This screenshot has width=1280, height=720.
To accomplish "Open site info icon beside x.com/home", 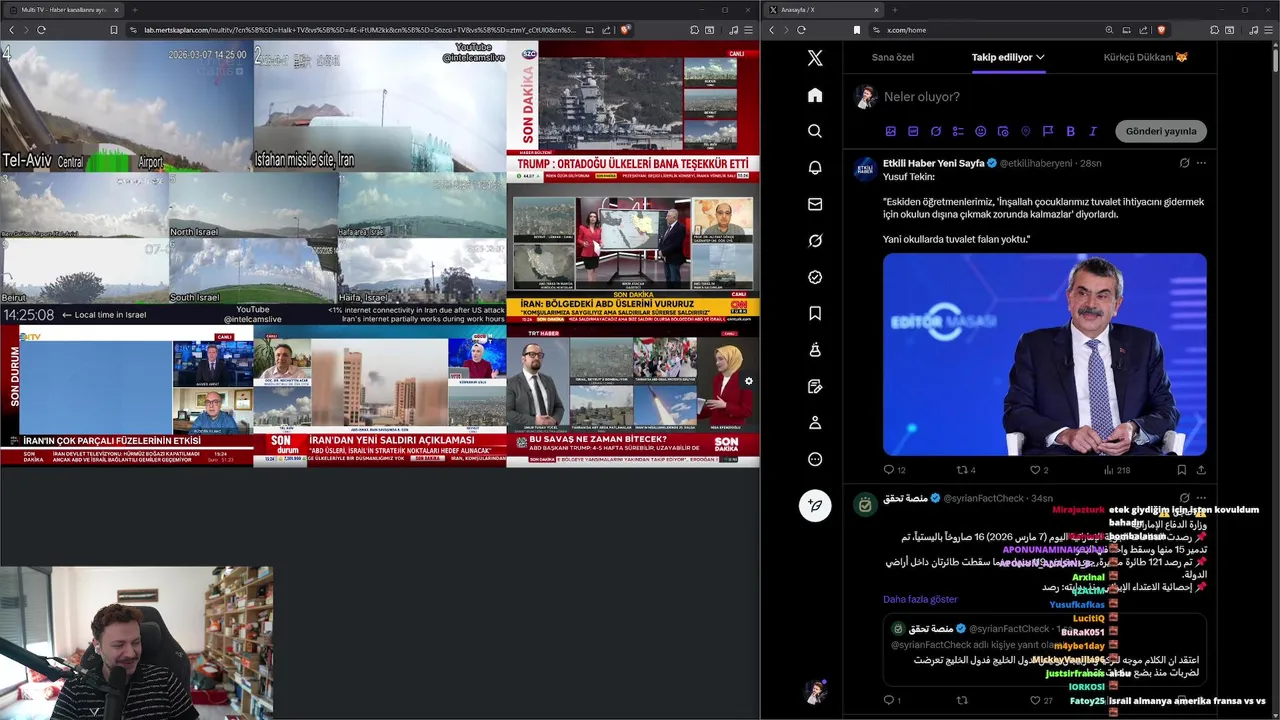I will coord(876,30).
